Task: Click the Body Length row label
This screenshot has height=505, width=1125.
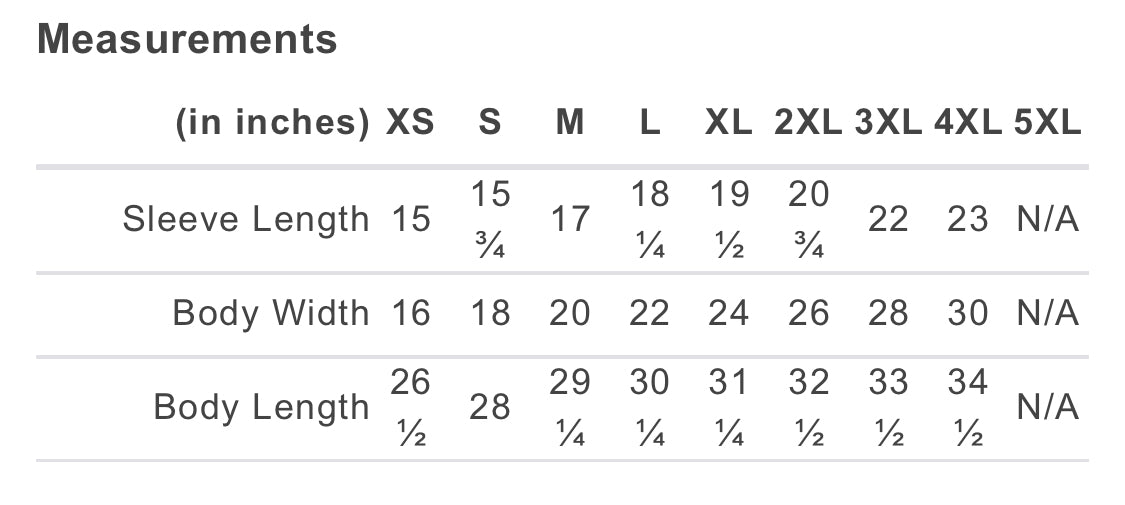Action: [261, 407]
